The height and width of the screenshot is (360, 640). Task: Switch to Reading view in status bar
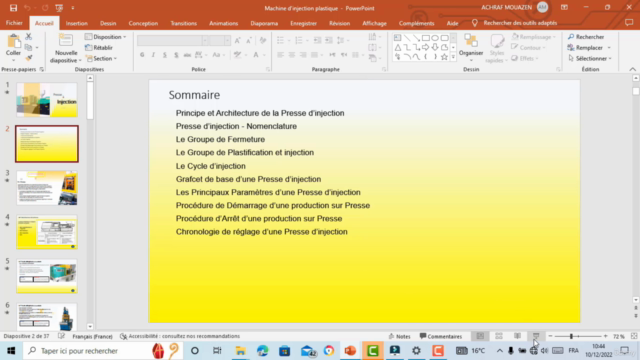[x=518, y=336]
